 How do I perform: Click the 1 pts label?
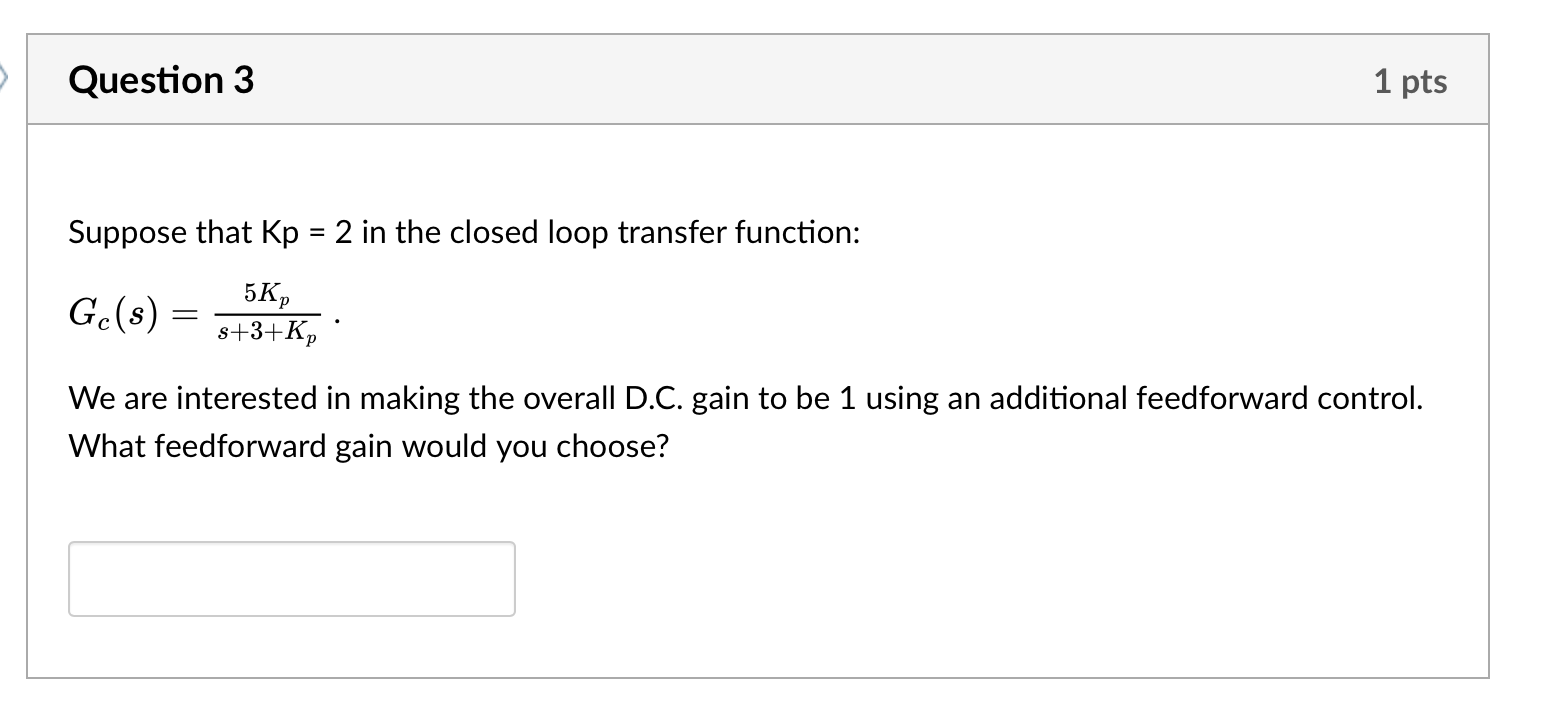[x=1411, y=81]
